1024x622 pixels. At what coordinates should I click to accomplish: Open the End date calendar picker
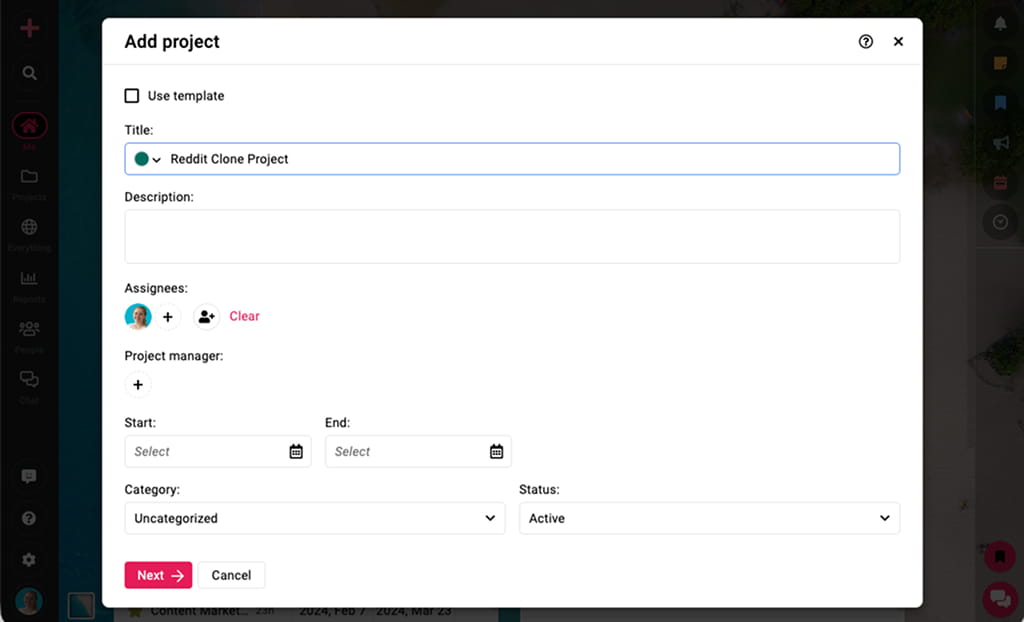click(x=496, y=451)
